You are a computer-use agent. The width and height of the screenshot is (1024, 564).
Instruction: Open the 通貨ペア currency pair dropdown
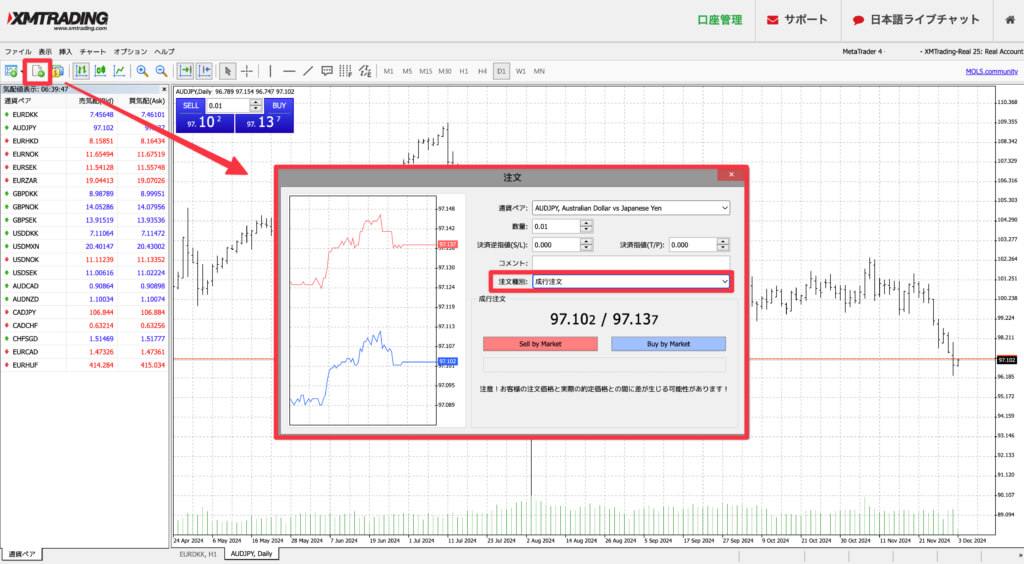(631, 208)
